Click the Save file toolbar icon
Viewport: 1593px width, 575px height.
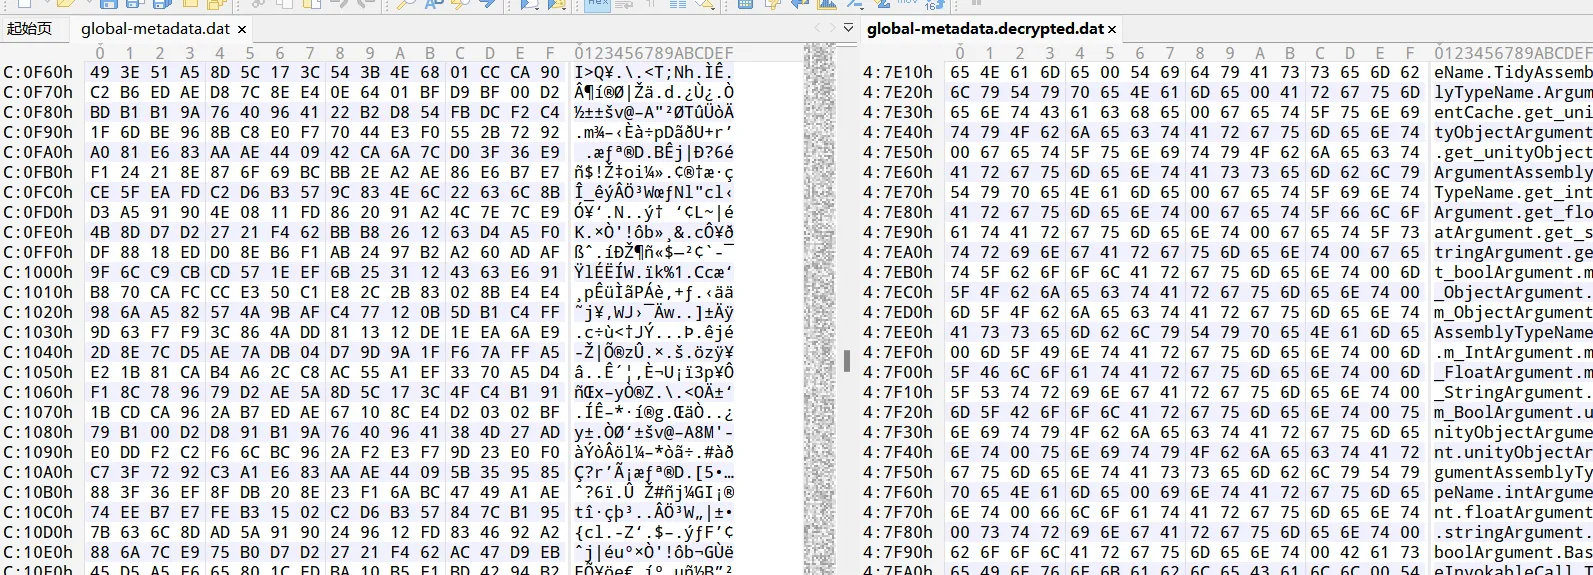pyautogui.click(x=108, y=4)
